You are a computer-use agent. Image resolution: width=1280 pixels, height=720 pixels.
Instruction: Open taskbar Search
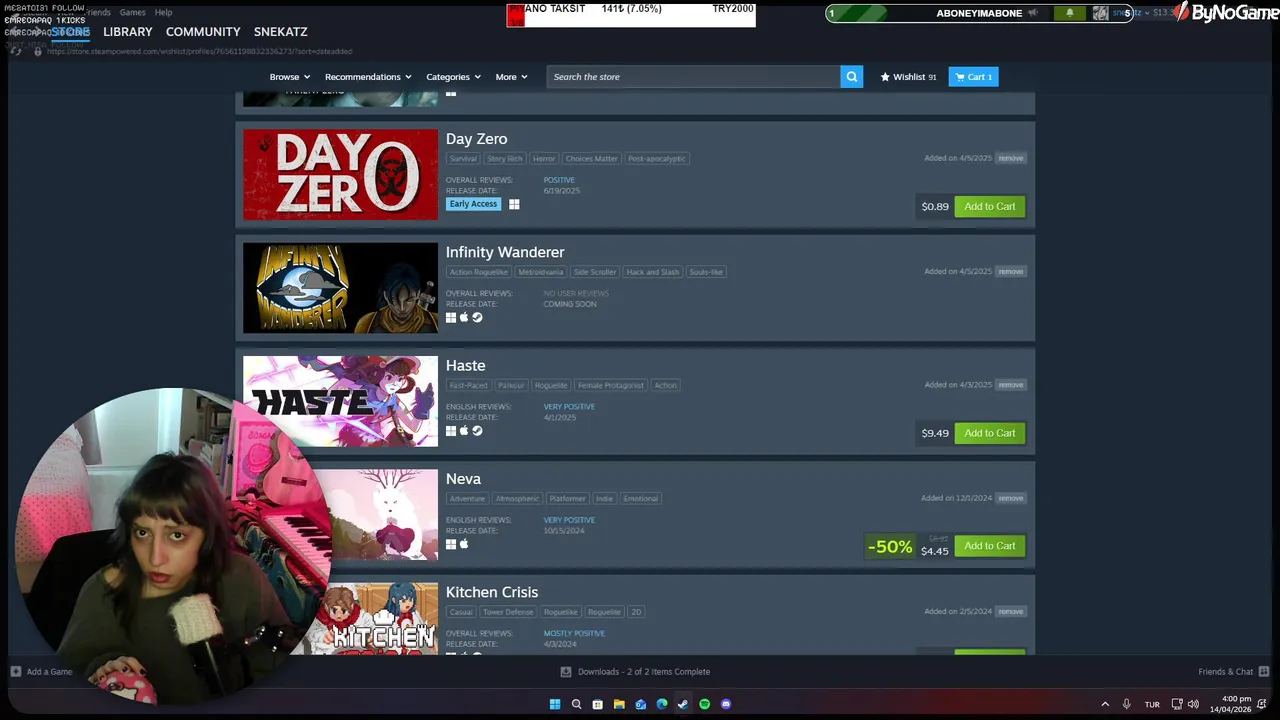576,704
